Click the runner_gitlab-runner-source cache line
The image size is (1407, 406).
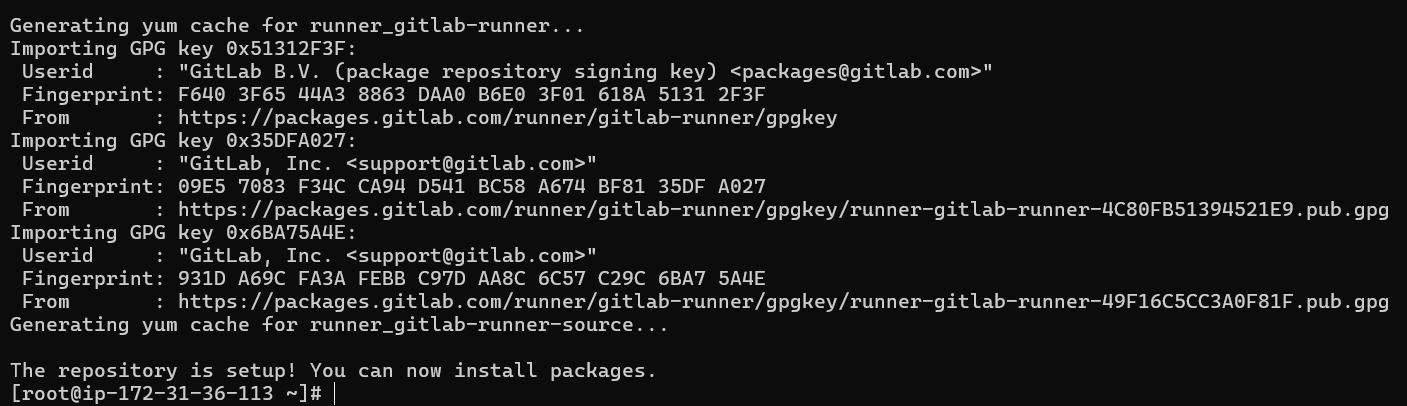(x=338, y=325)
